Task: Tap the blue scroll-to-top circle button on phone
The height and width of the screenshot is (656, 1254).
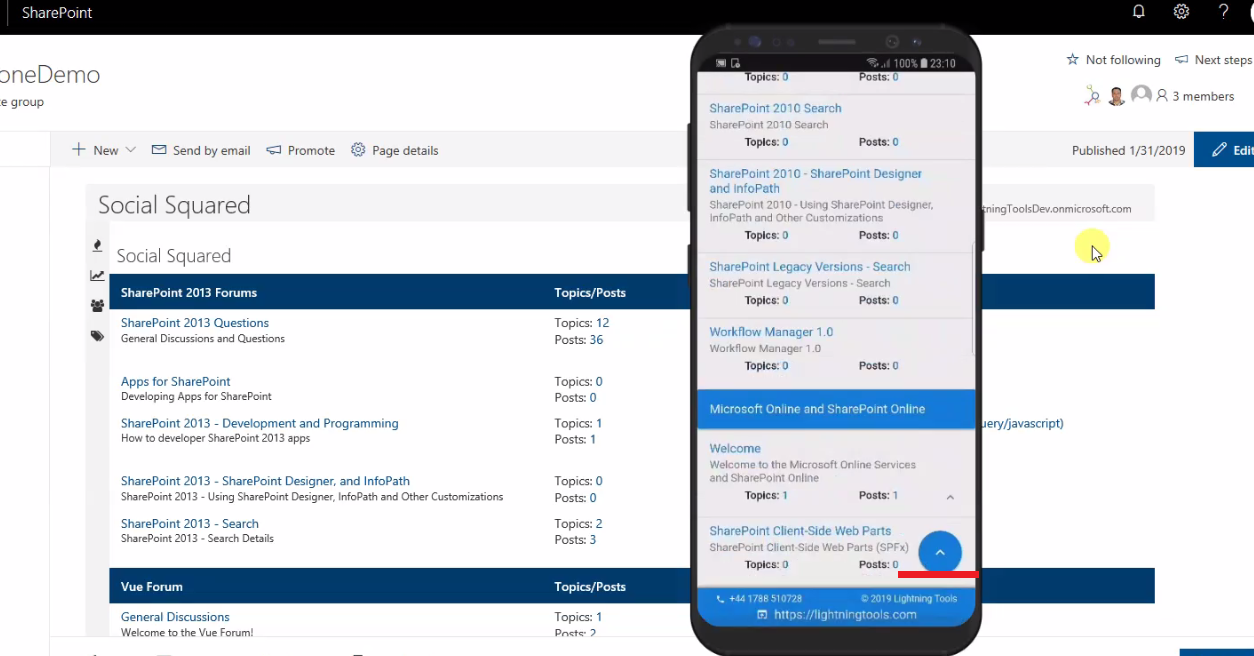Action: click(940, 552)
